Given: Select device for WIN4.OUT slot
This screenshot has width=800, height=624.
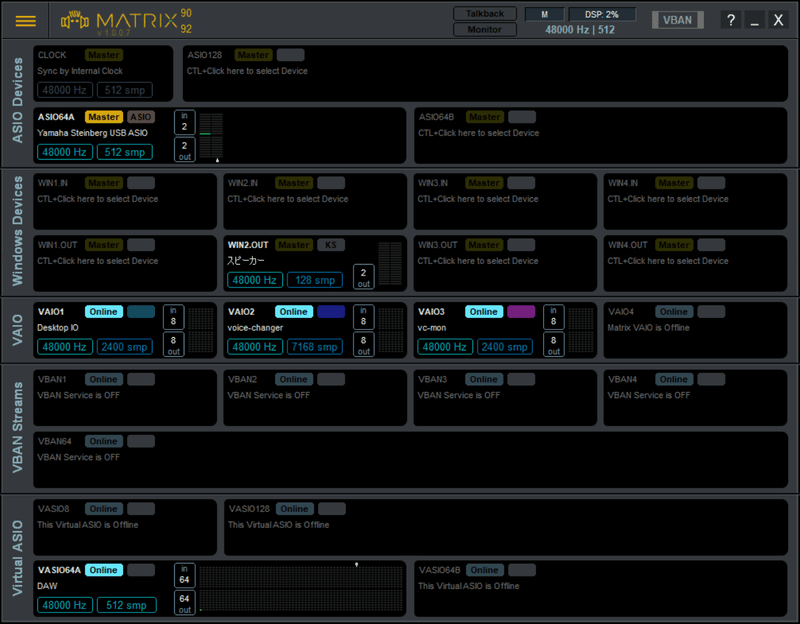Looking at the screenshot, I should (x=668, y=261).
